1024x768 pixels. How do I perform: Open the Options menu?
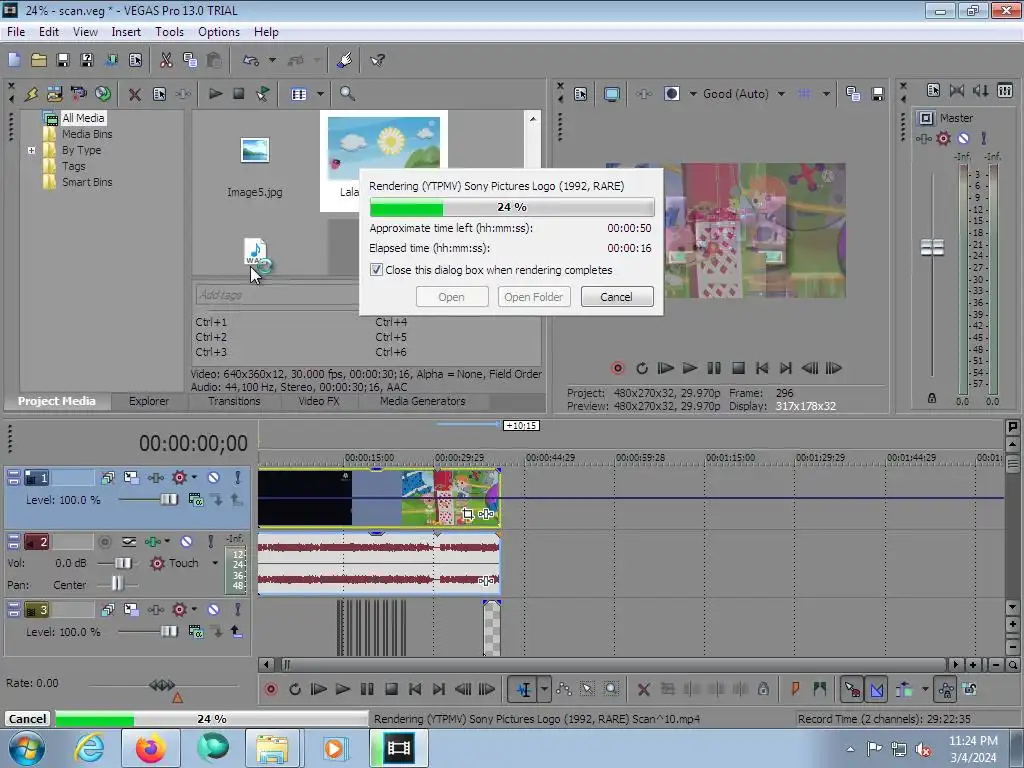(219, 31)
